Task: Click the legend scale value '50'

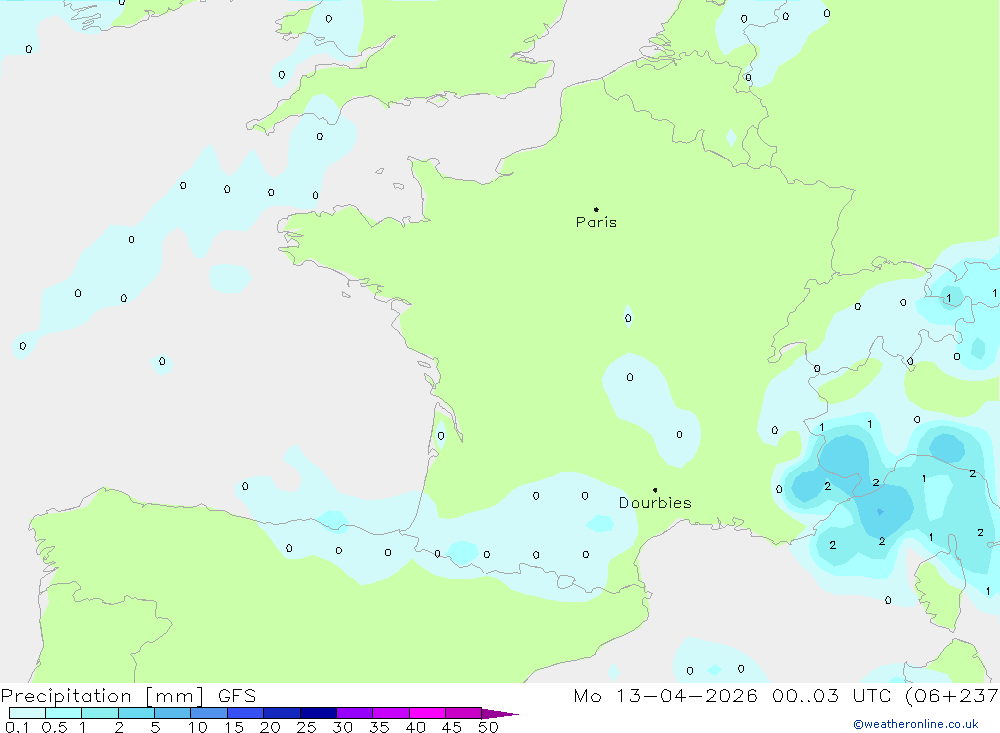Action: [488, 727]
